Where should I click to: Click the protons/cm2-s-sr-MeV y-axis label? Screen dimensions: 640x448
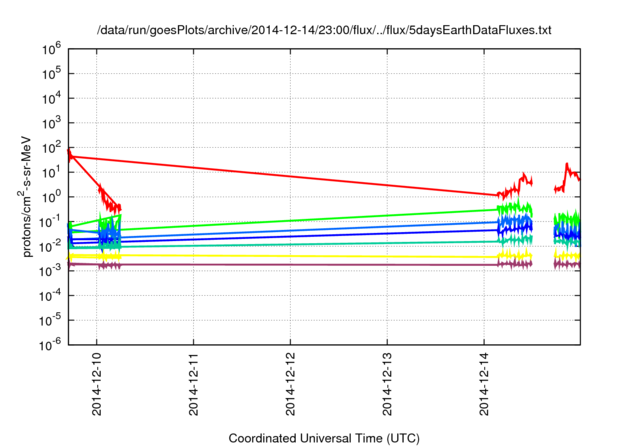pos(26,197)
